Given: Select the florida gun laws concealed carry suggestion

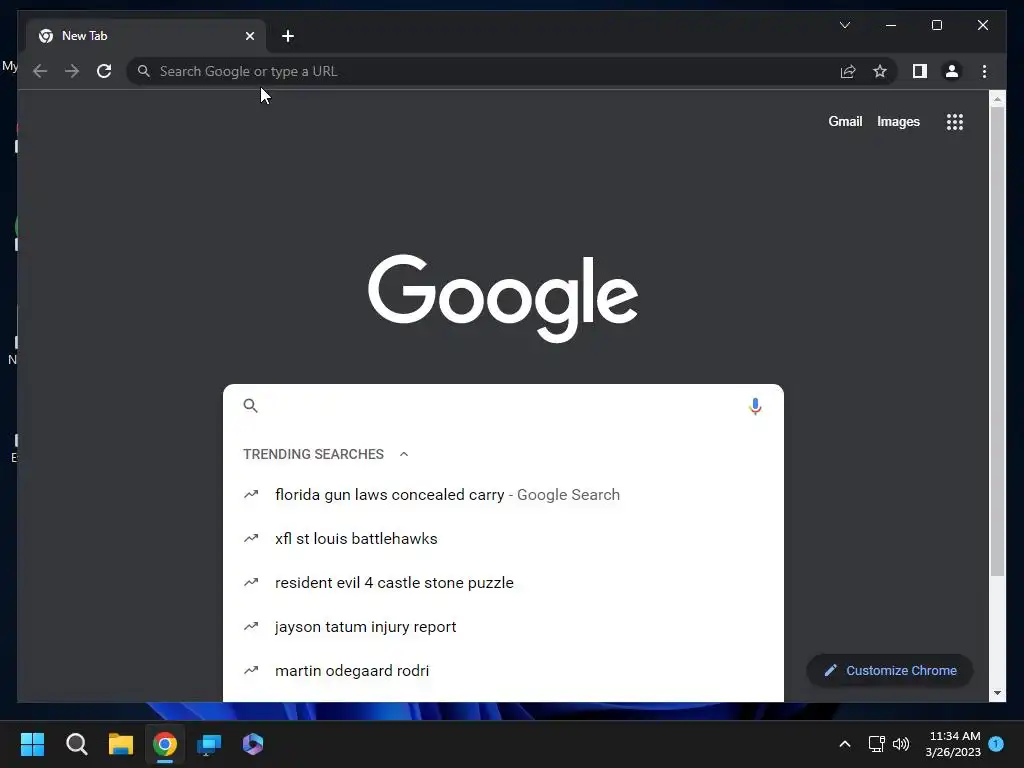Looking at the screenshot, I should (503, 495).
